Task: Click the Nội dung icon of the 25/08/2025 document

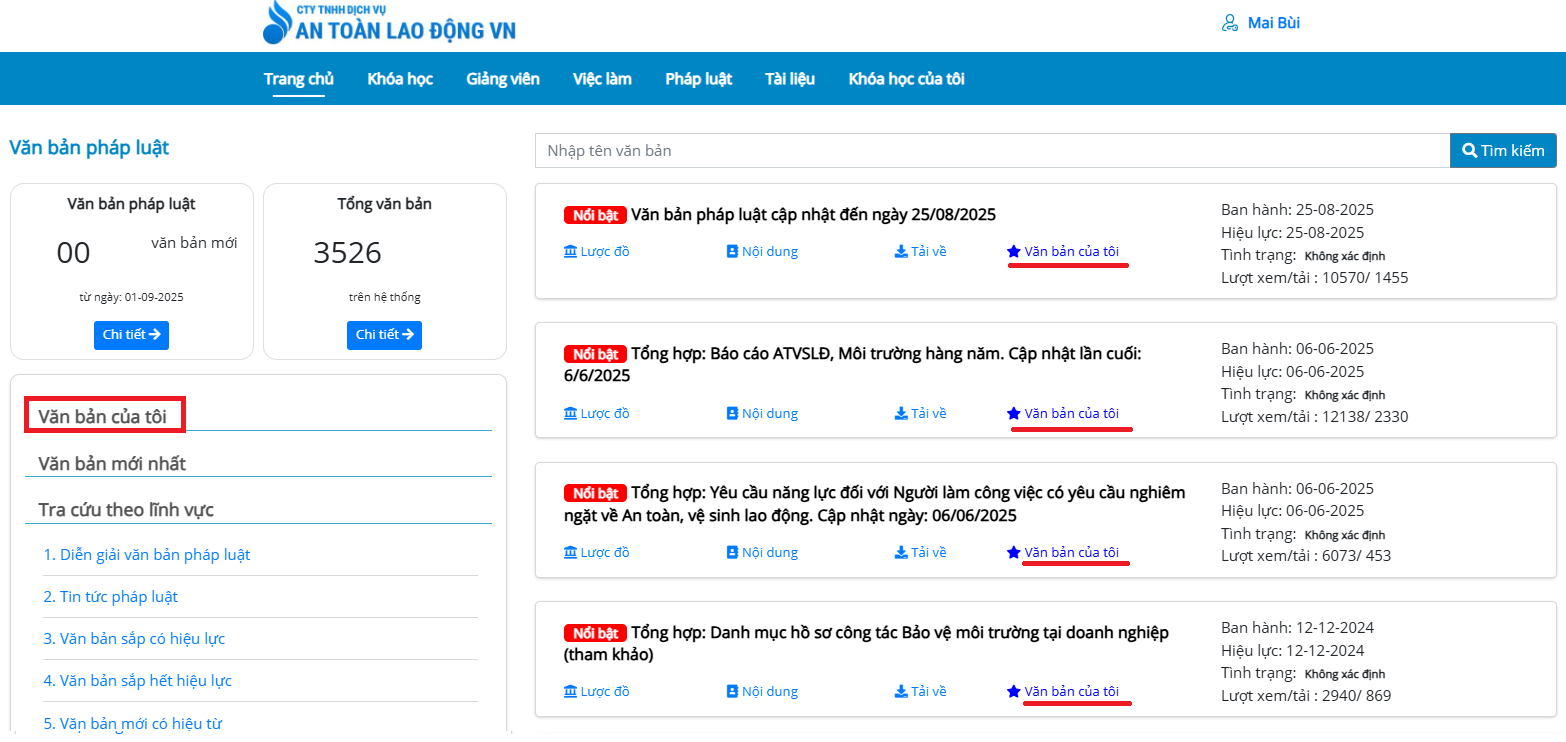Action: coord(732,252)
